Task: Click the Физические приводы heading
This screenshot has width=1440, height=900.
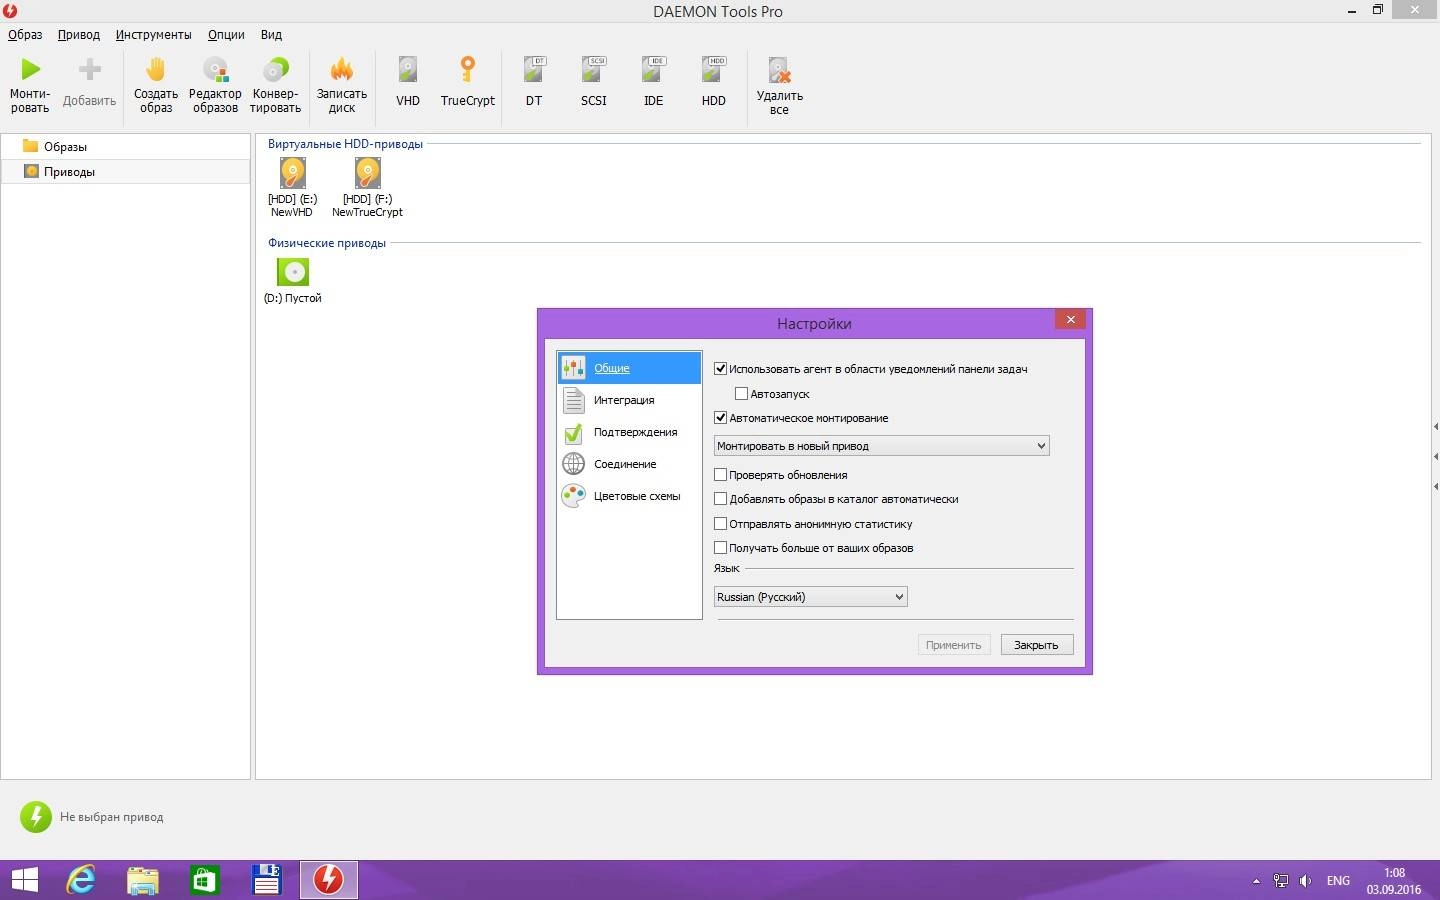Action: pyautogui.click(x=327, y=243)
